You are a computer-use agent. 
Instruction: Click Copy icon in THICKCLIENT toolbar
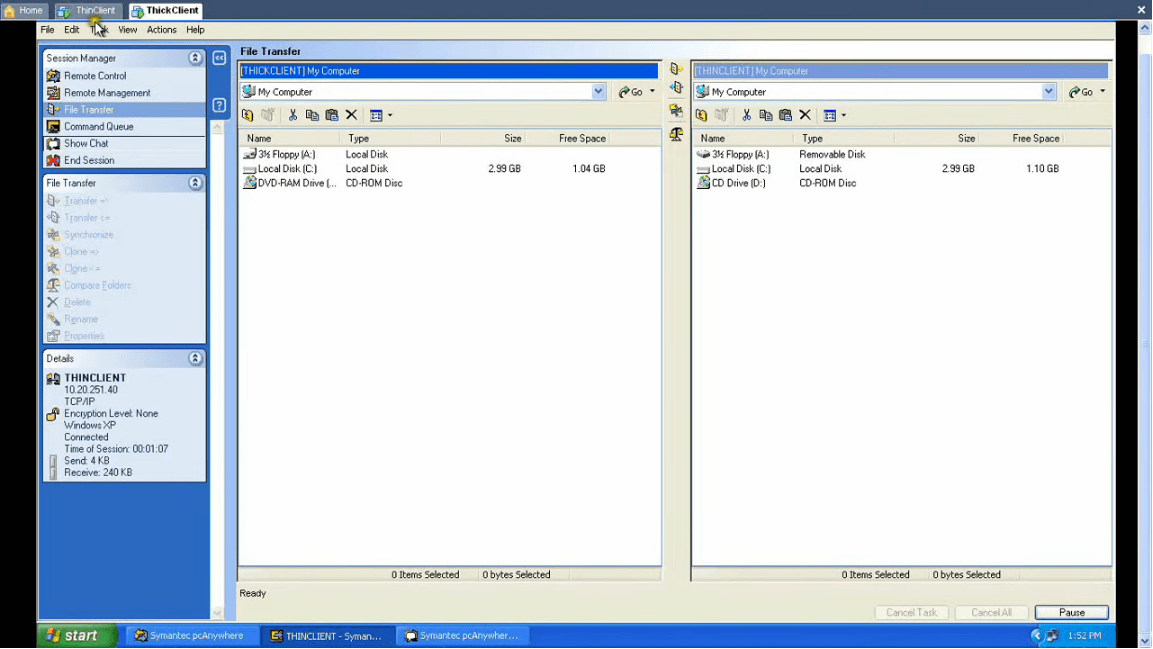click(312, 115)
